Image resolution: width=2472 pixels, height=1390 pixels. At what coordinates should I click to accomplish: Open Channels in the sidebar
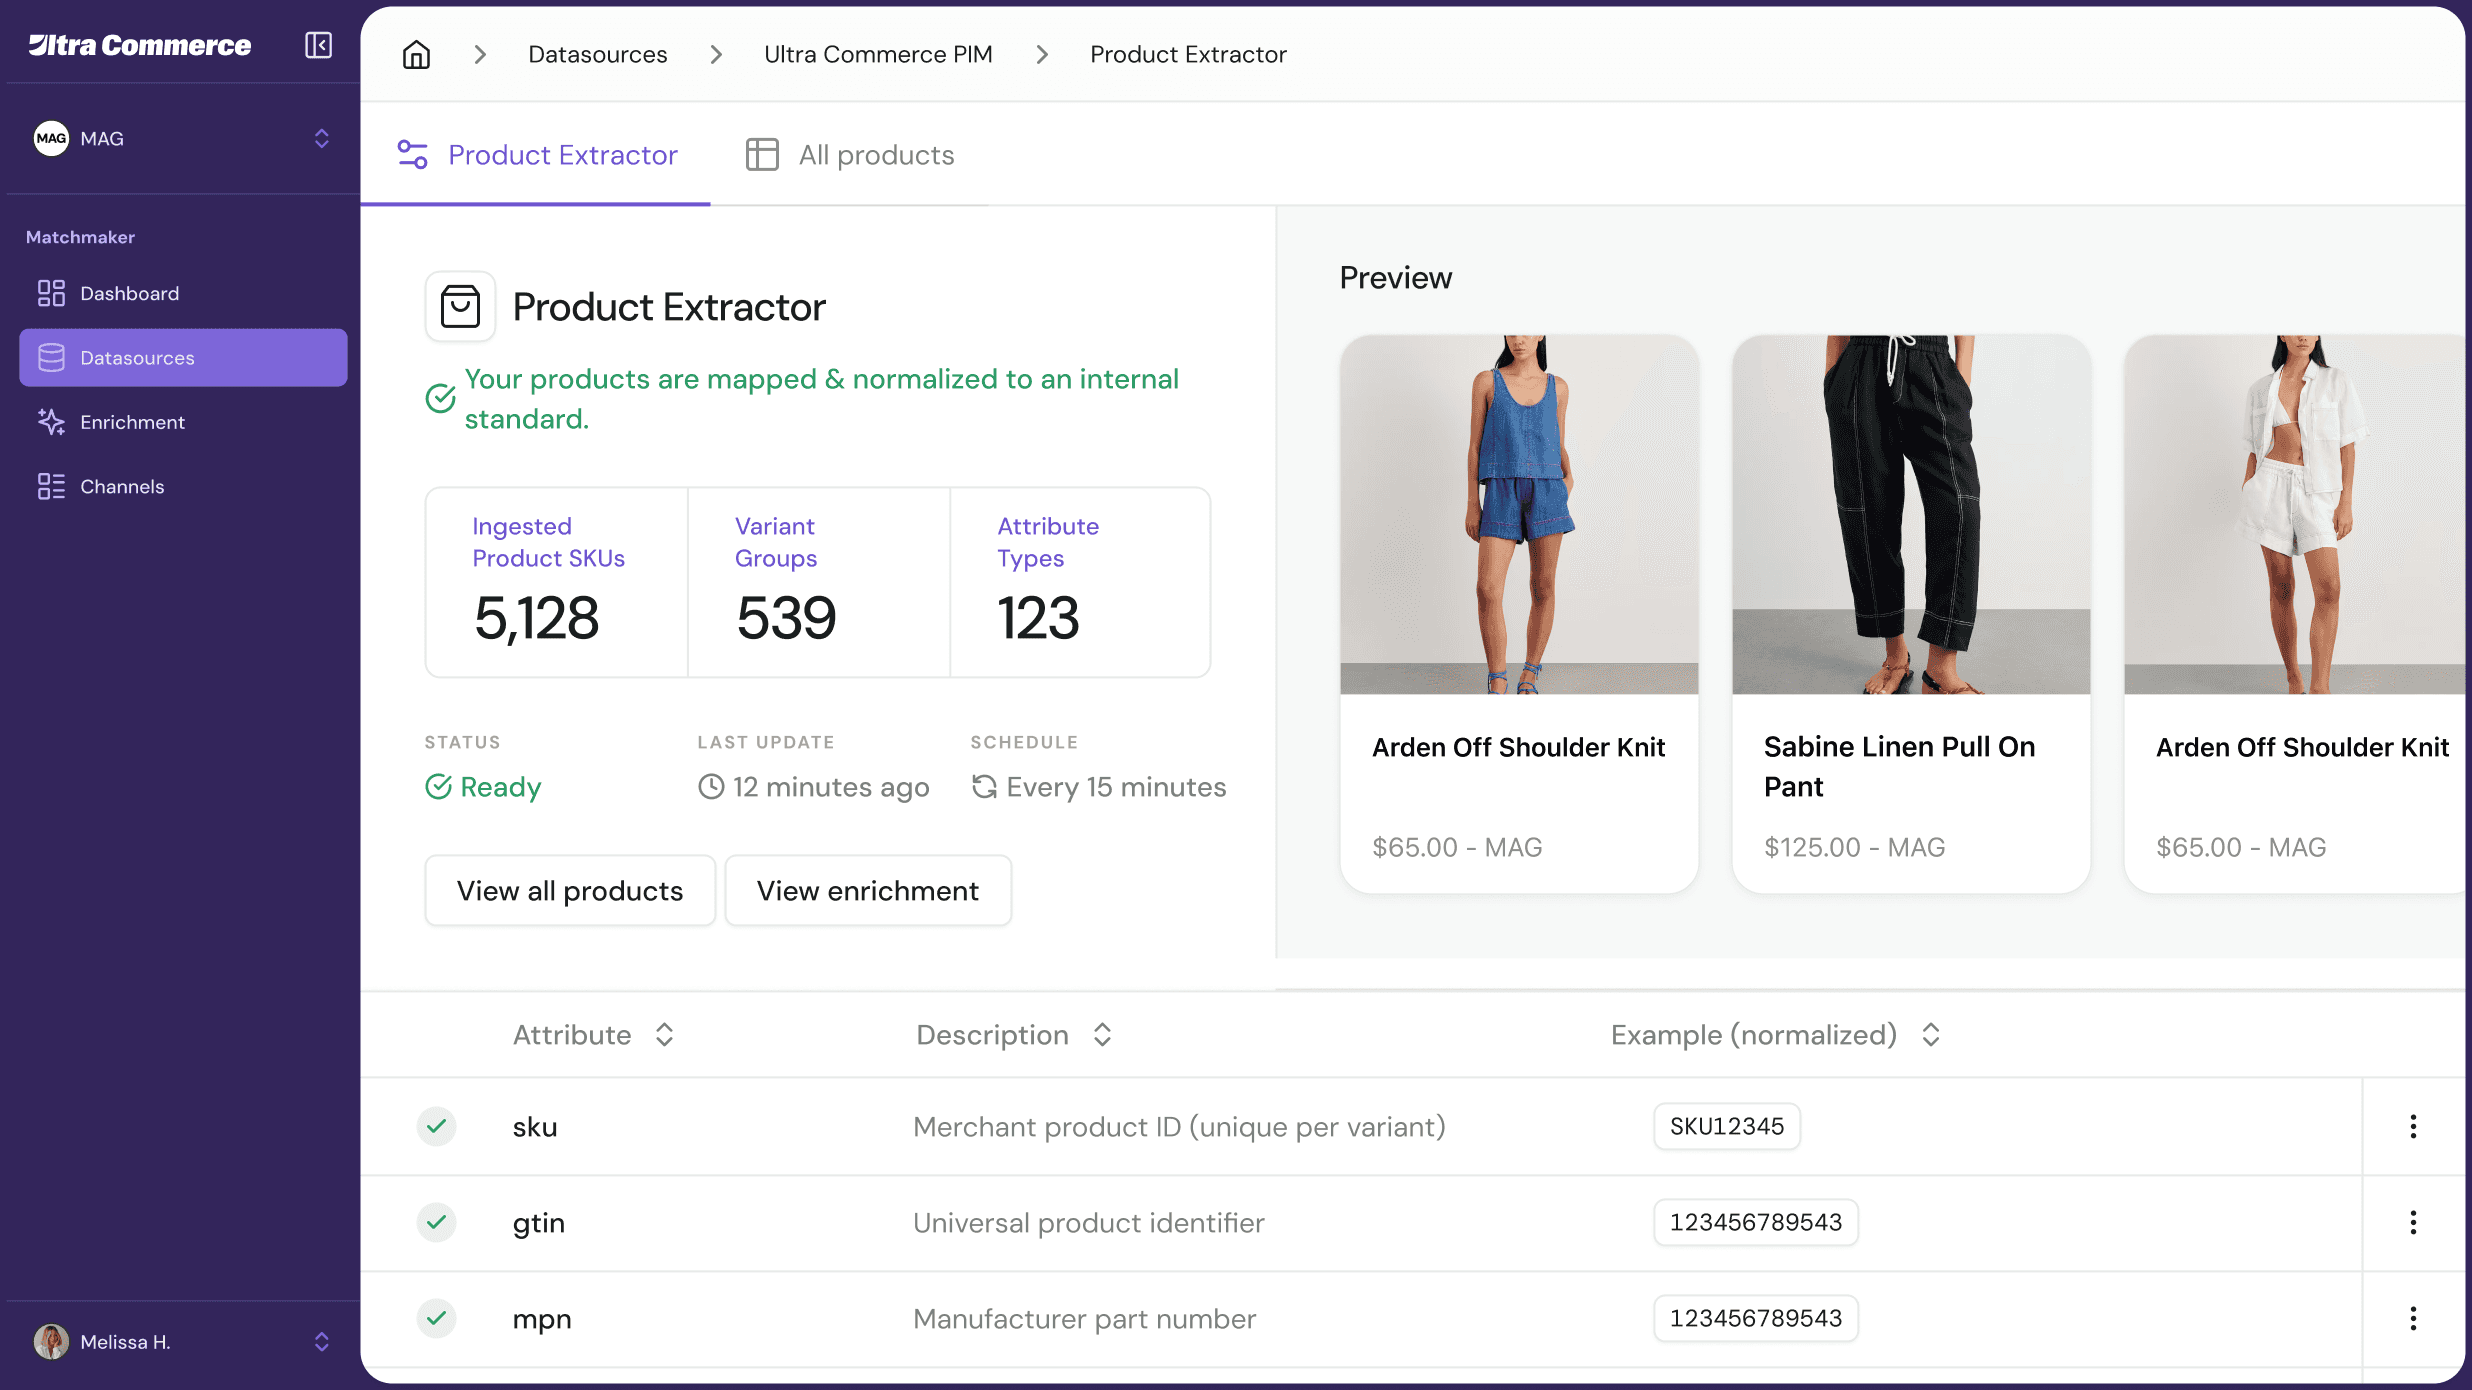[x=121, y=486]
